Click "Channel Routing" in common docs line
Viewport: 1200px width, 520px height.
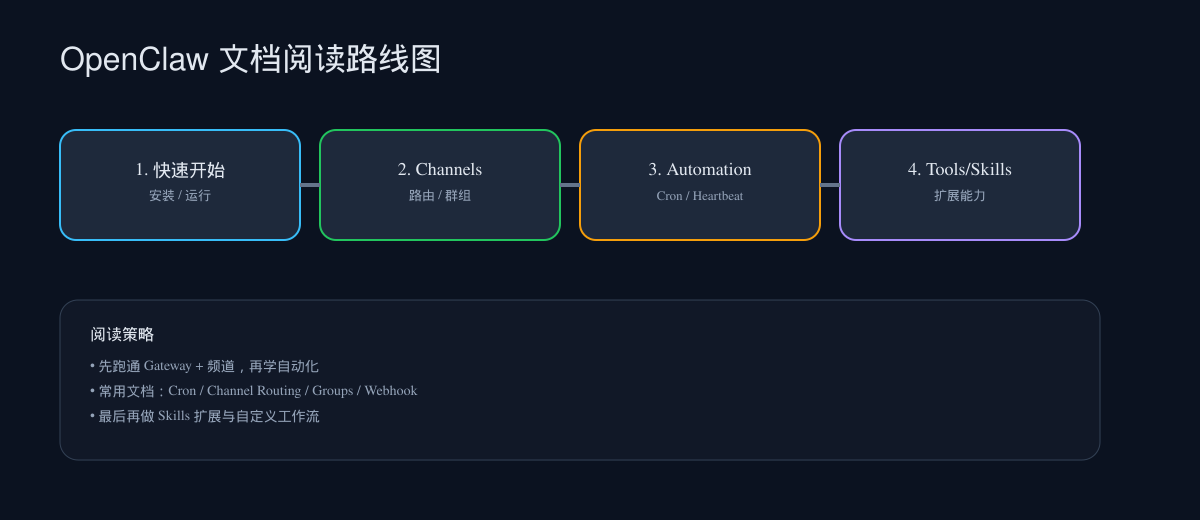(x=253, y=391)
